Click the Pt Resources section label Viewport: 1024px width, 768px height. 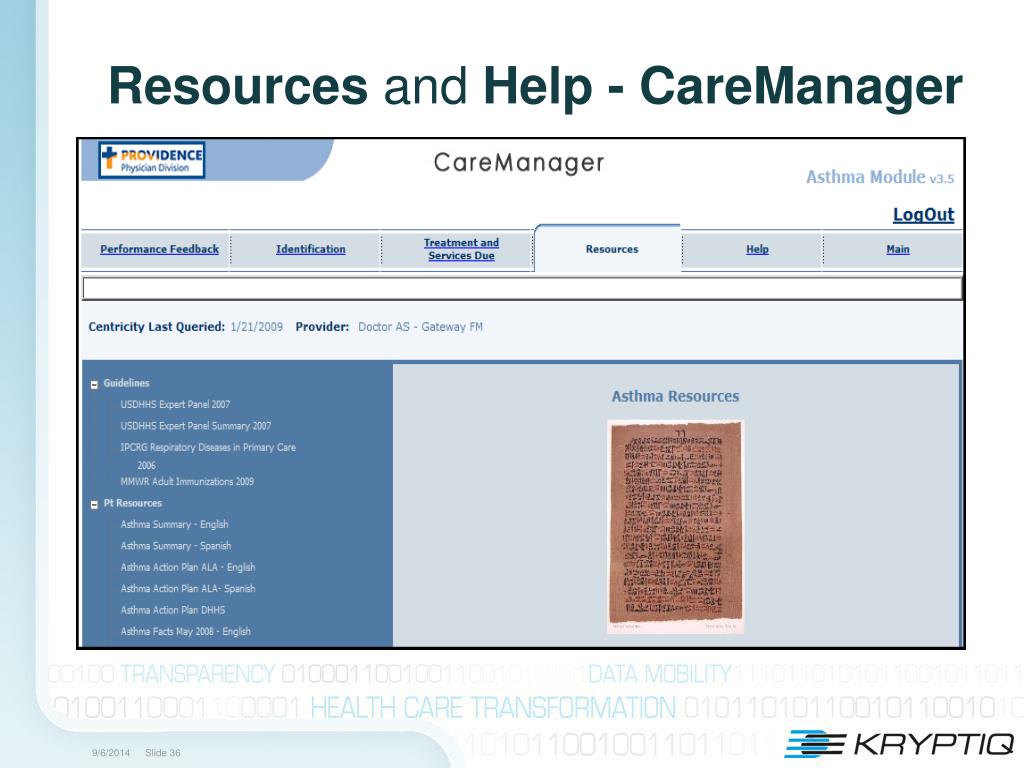pos(133,504)
